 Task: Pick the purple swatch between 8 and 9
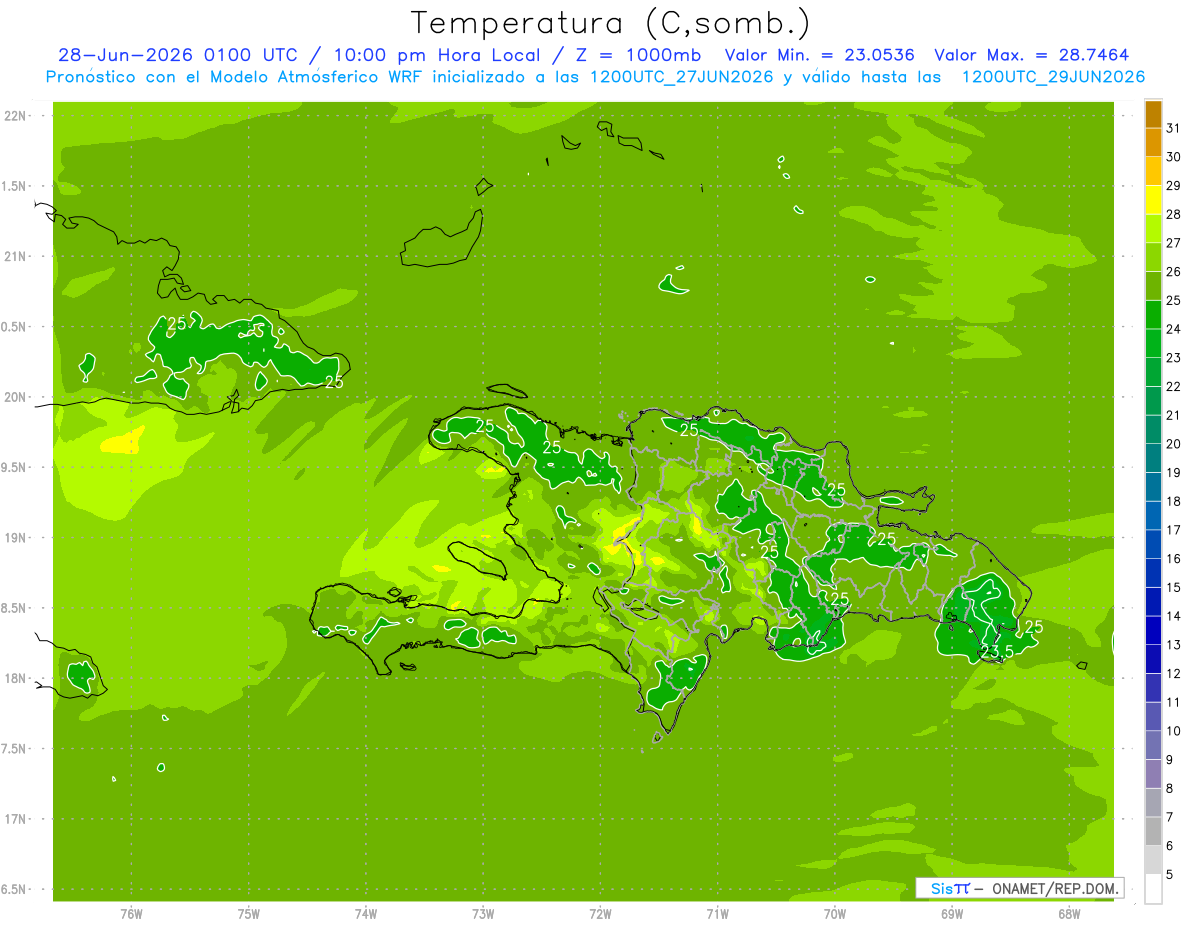tap(1153, 774)
